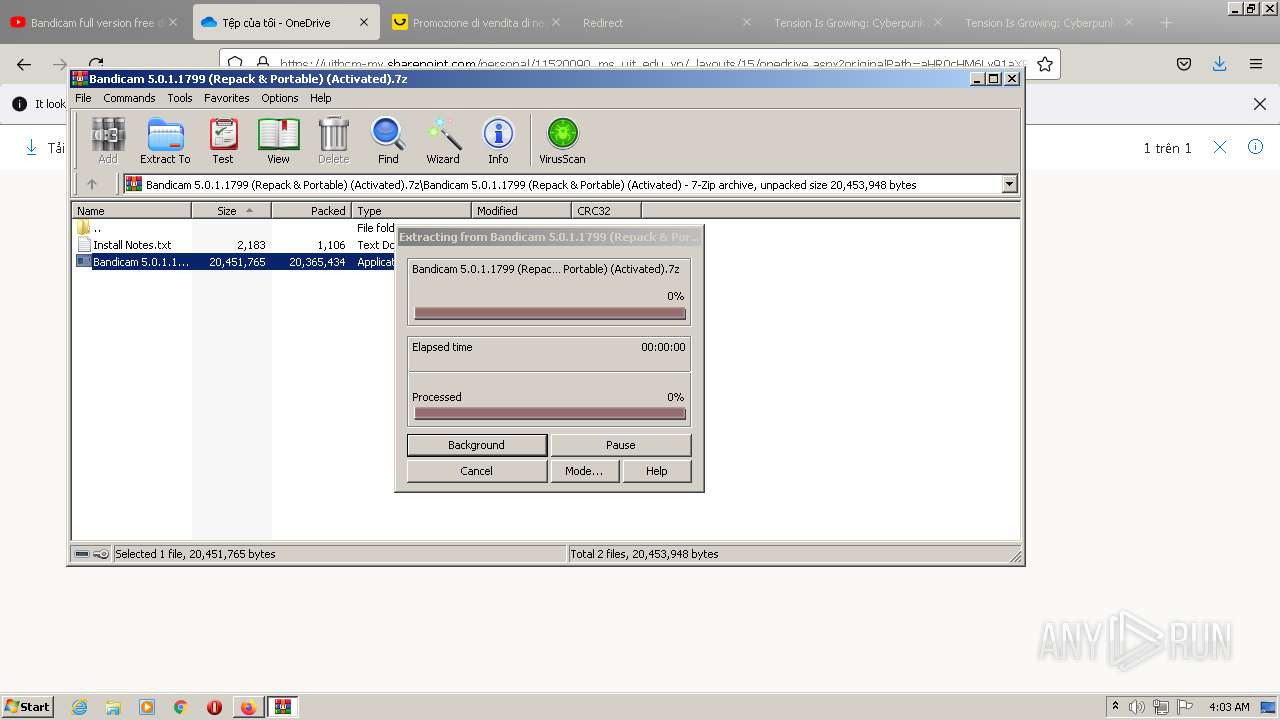Open the extraction Mode... options

pyautogui.click(x=584, y=471)
